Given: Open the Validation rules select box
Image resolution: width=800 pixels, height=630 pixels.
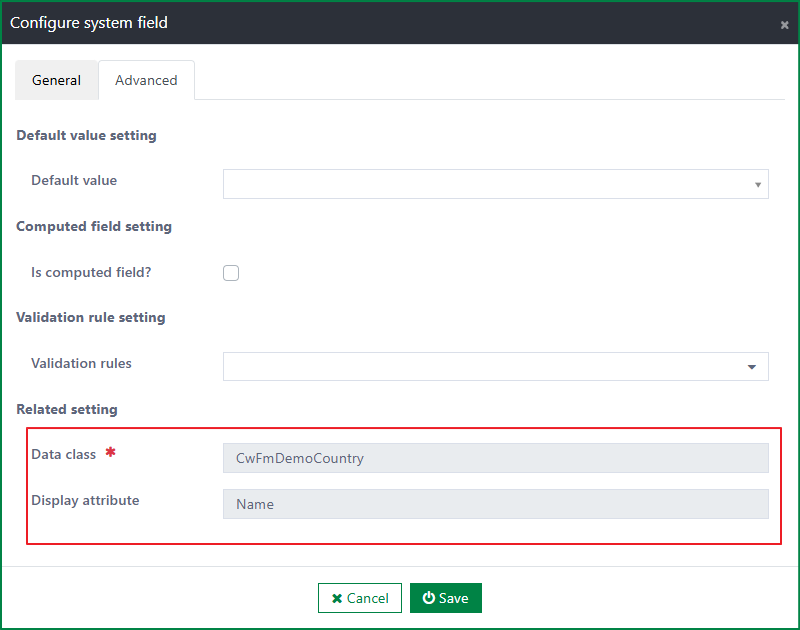Looking at the screenshot, I should tap(495, 366).
